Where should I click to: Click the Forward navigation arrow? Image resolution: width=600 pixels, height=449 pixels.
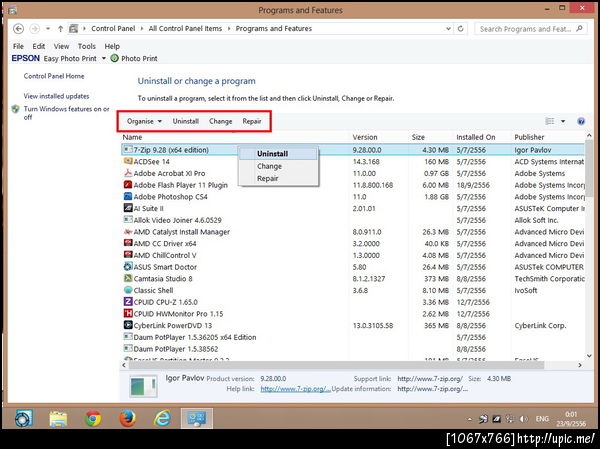pyautogui.click(x=34, y=29)
